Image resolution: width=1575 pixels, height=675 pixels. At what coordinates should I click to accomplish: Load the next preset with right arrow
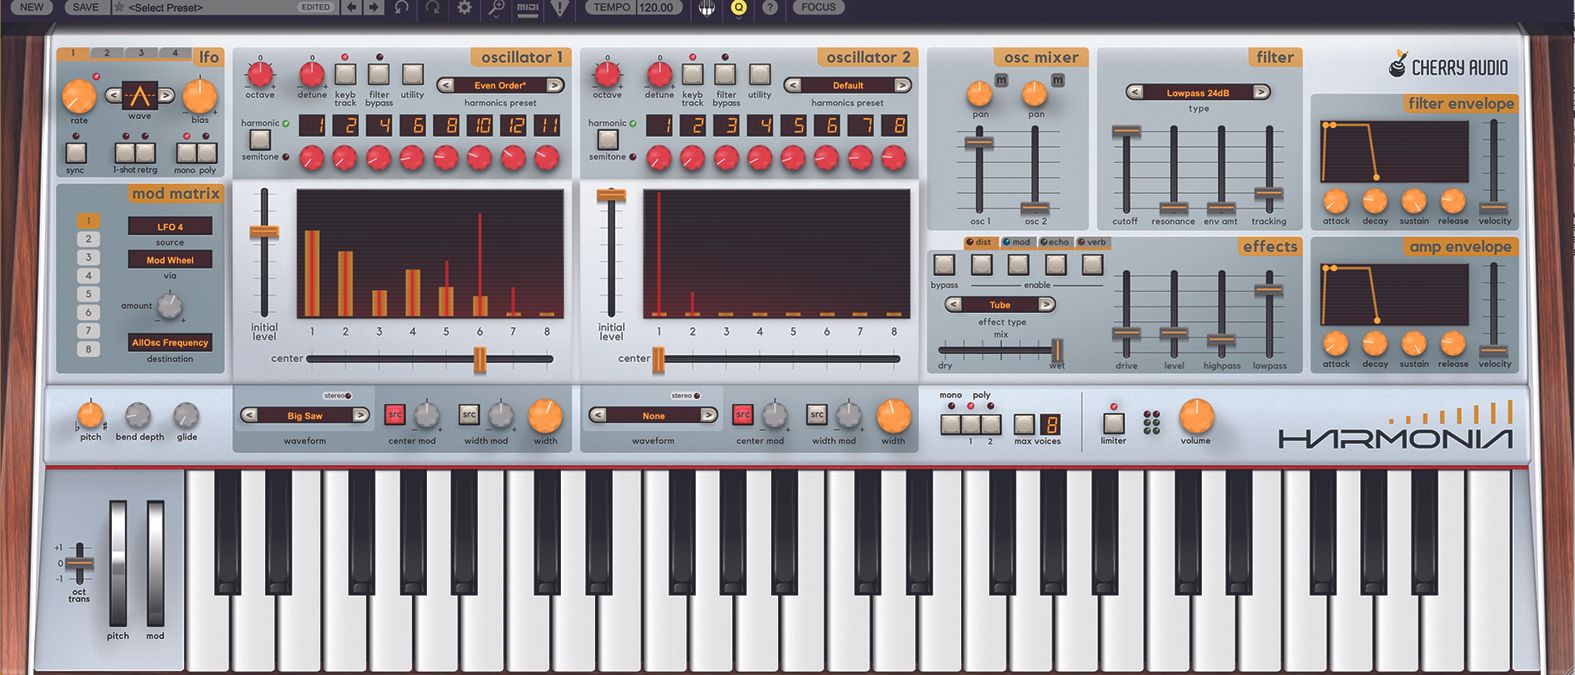[373, 7]
